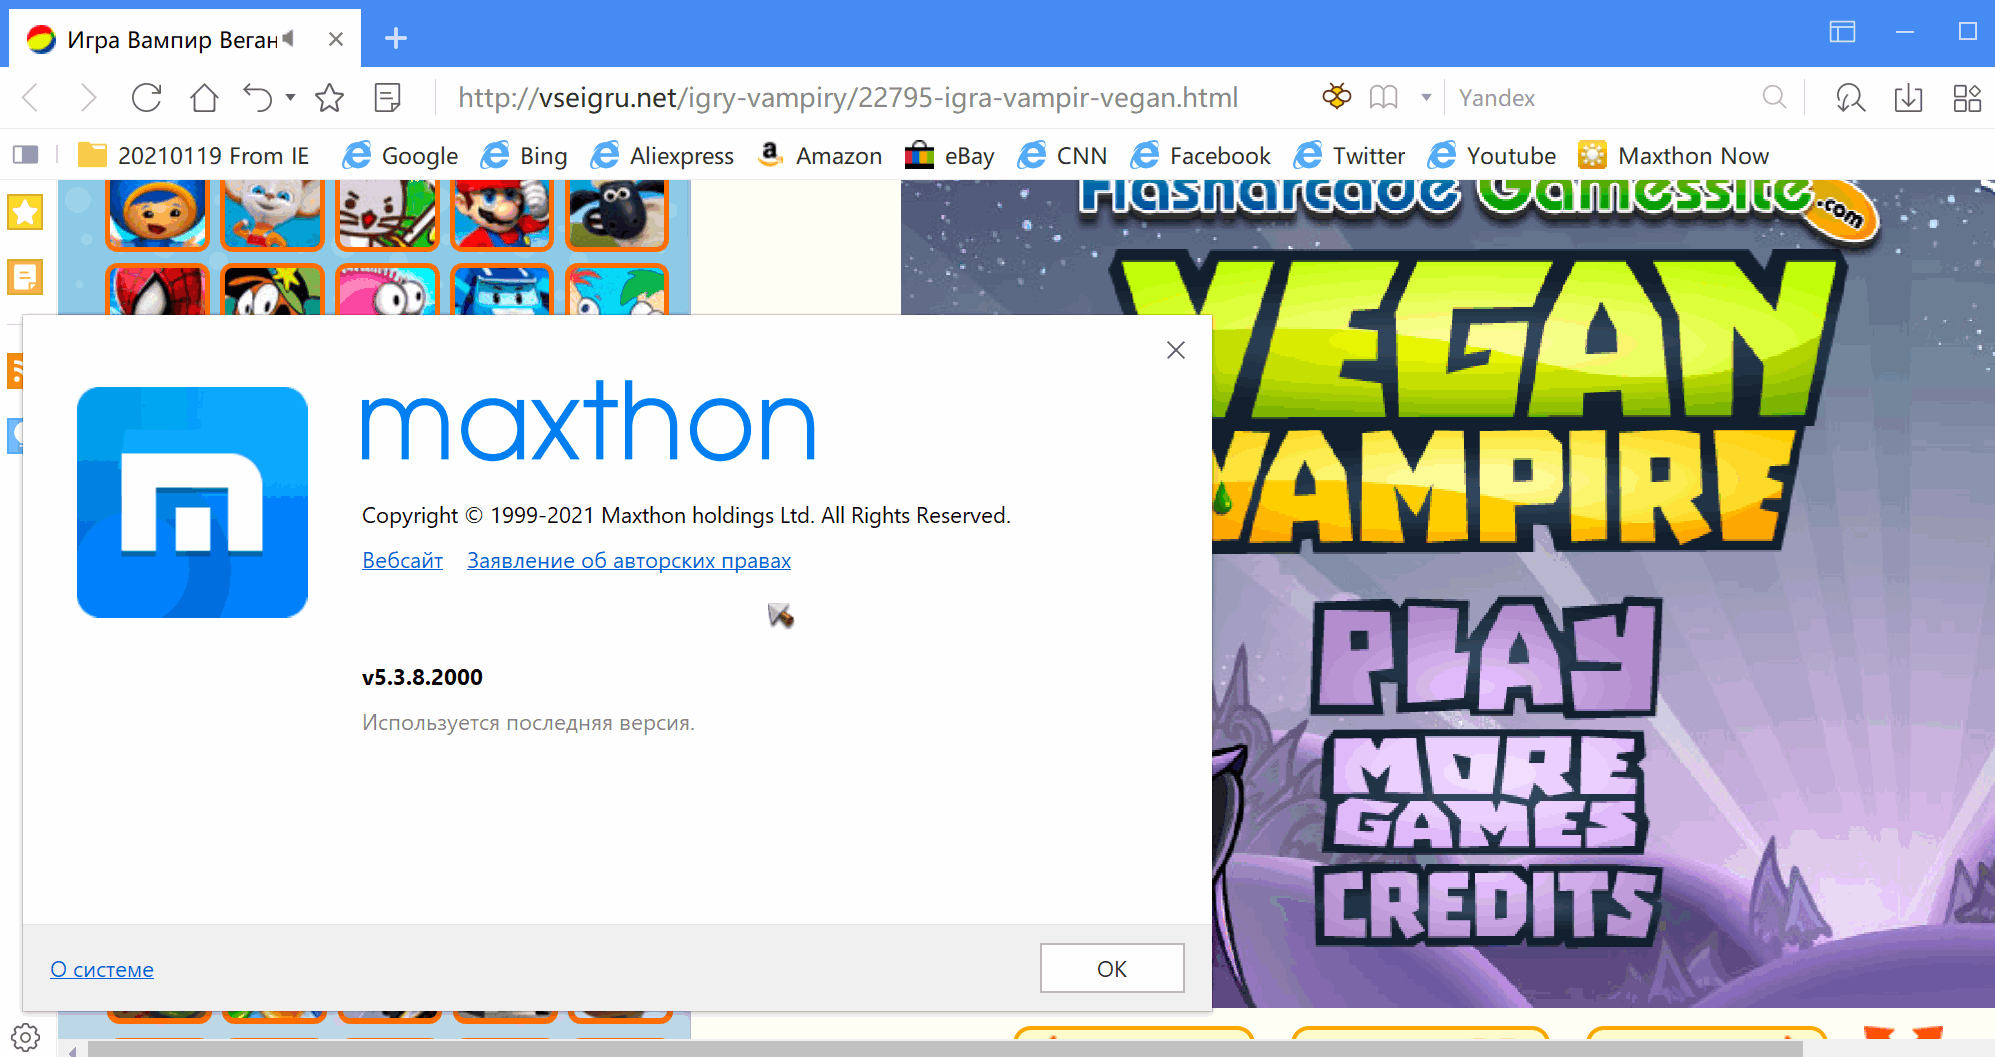Go to the Home page icon
Image resolution: width=1995 pixels, height=1057 pixels.
(x=204, y=98)
